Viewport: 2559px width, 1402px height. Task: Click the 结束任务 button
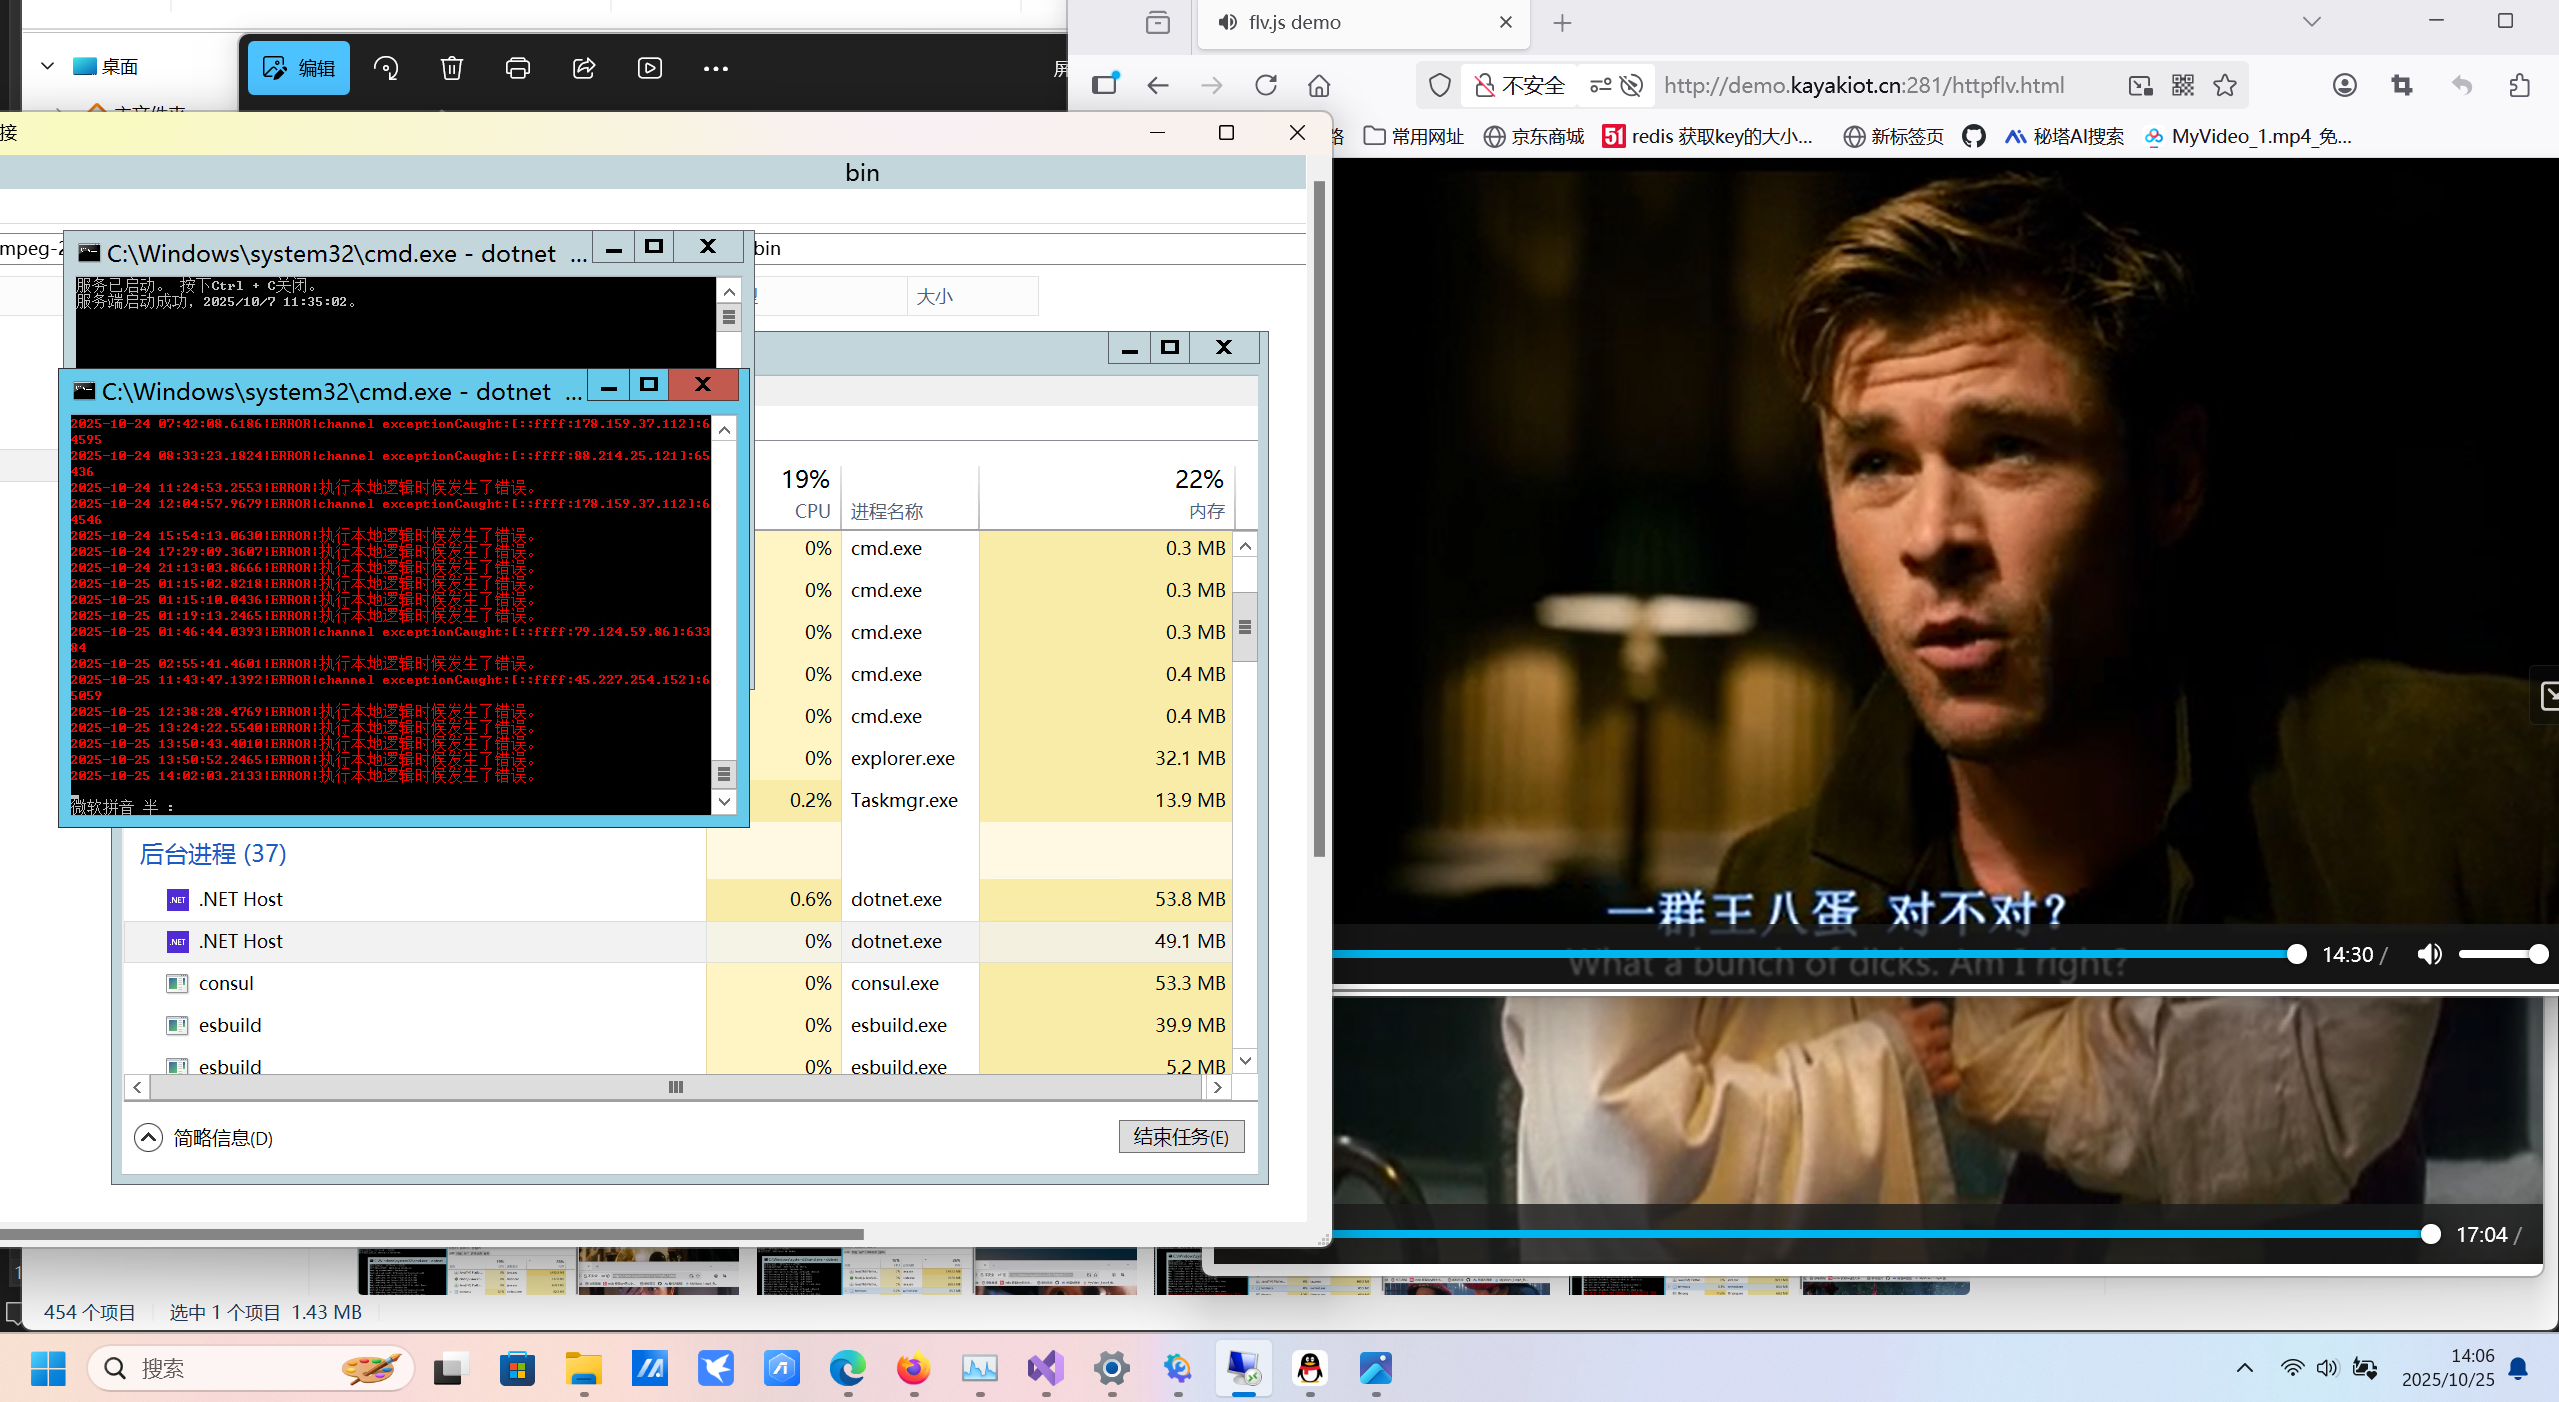coord(1181,1137)
